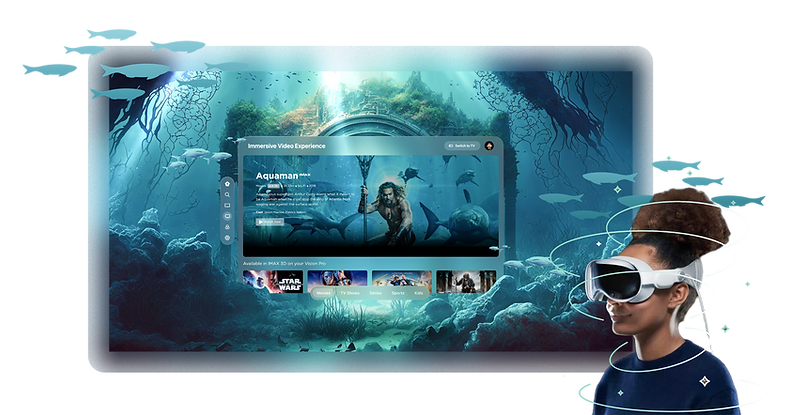Screen dimensions: 788x415
Task: Open the Star Wars movie thumbnail
Action: (x=272, y=281)
